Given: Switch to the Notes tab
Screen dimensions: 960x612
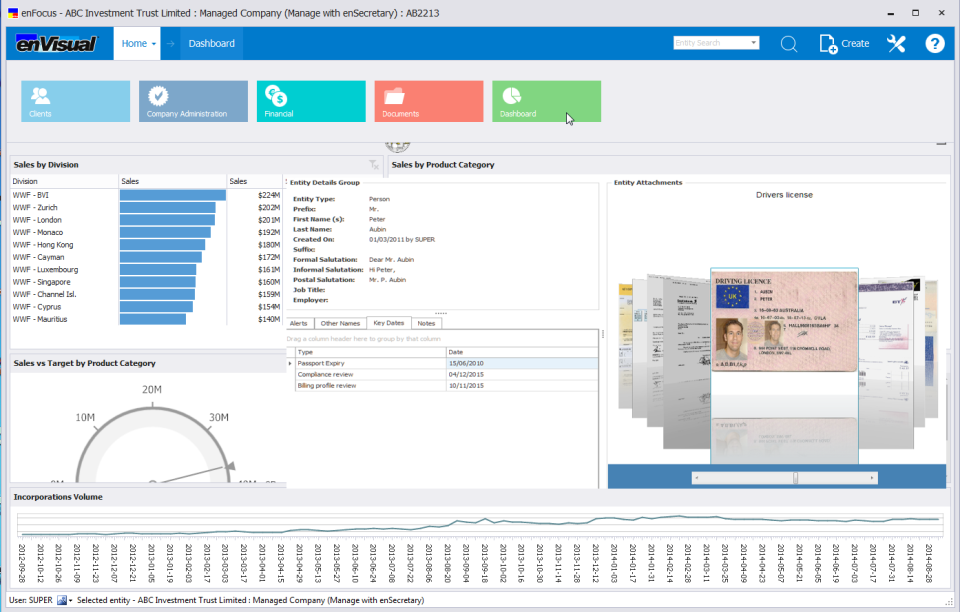Looking at the screenshot, I should [x=426, y=322].
